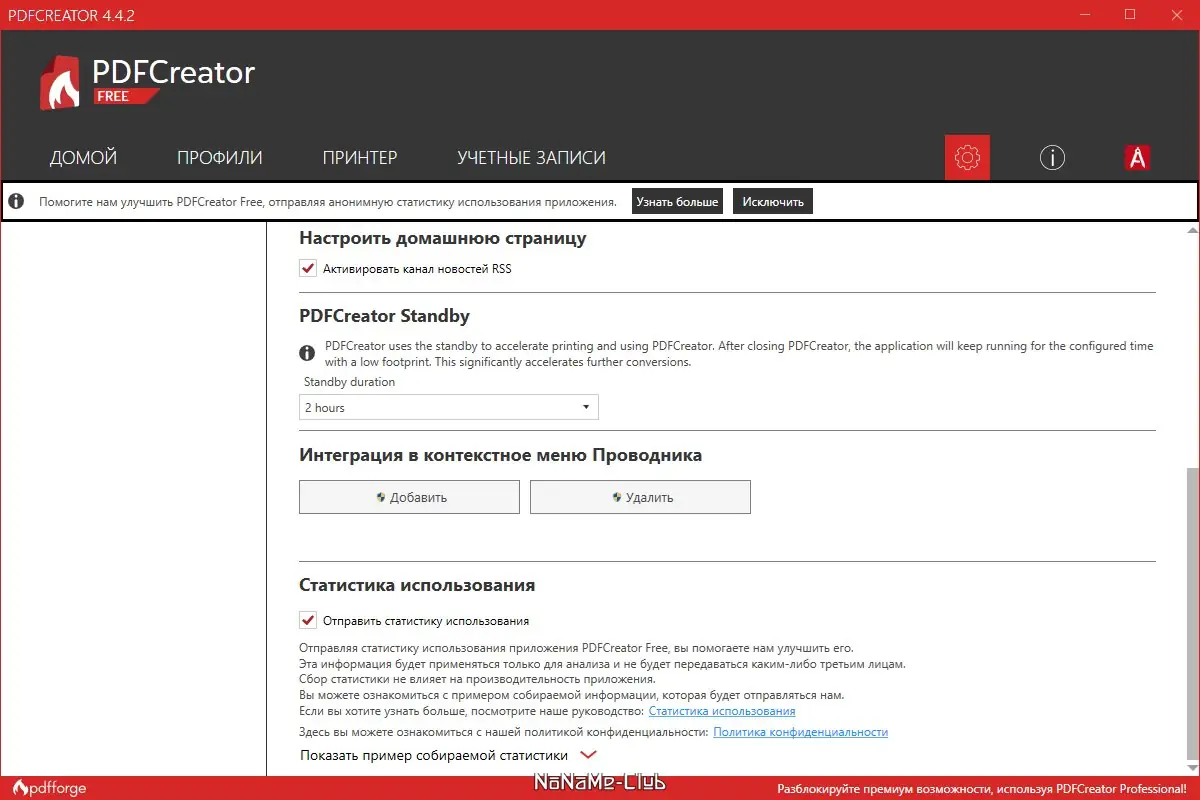This screenshot has width=1200, height=800.
Task: Switch to the ПРОФИЛИ tab
Action: click(x=220, y=158)
